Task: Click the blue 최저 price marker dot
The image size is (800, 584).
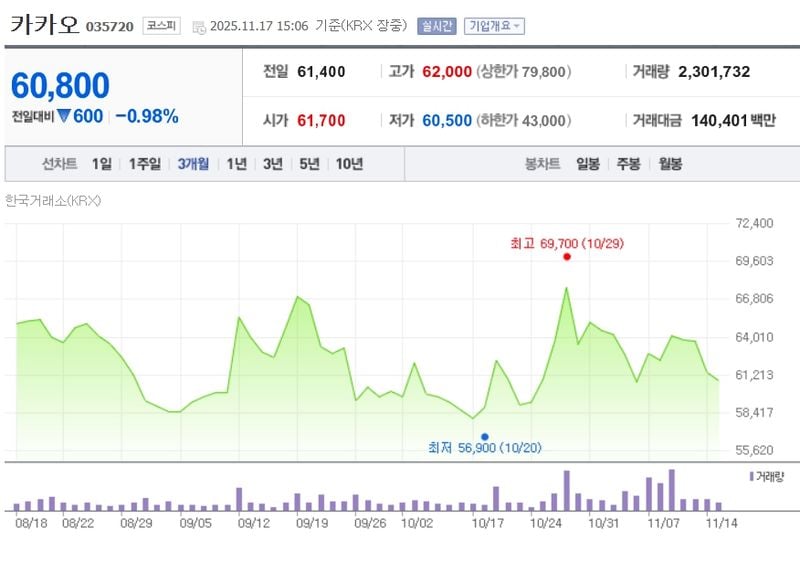Action: (x=484, y=435)
